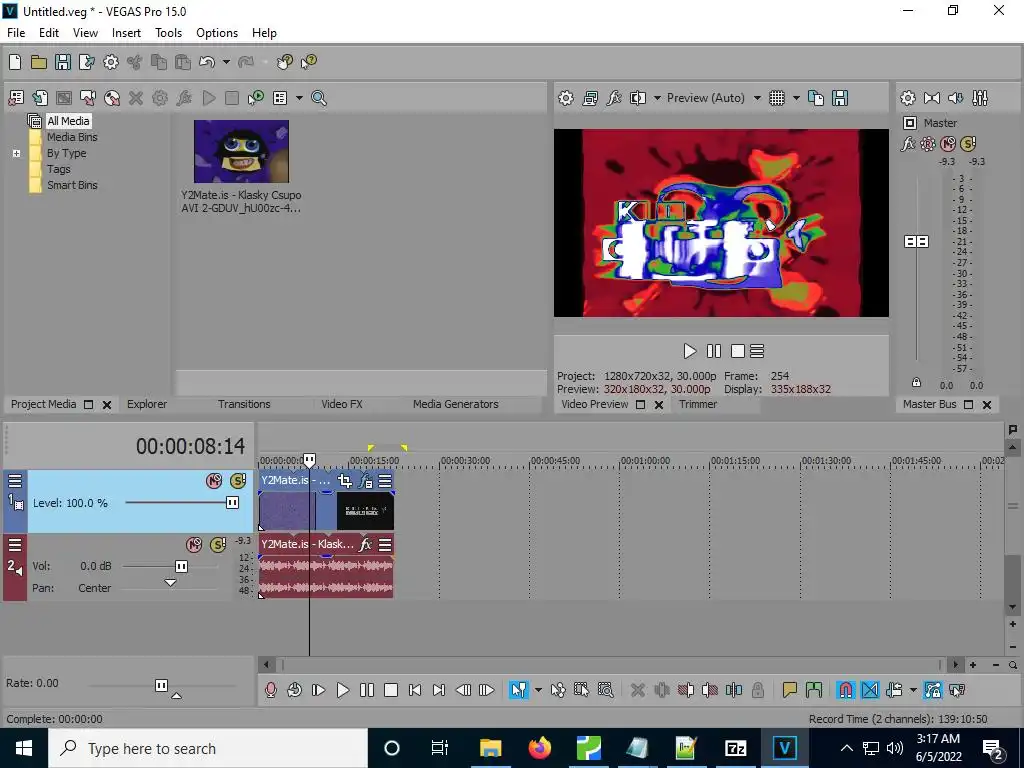Open Firefox from the Windows taskbar

tap(539, 748)
